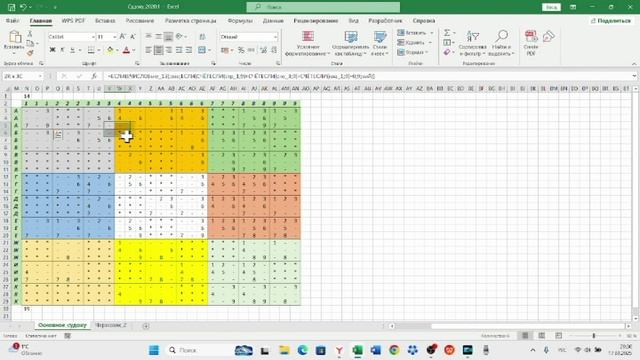The image size is (640, 360).
Task: Open Format as Table gallery
Action: pos(350,42)
